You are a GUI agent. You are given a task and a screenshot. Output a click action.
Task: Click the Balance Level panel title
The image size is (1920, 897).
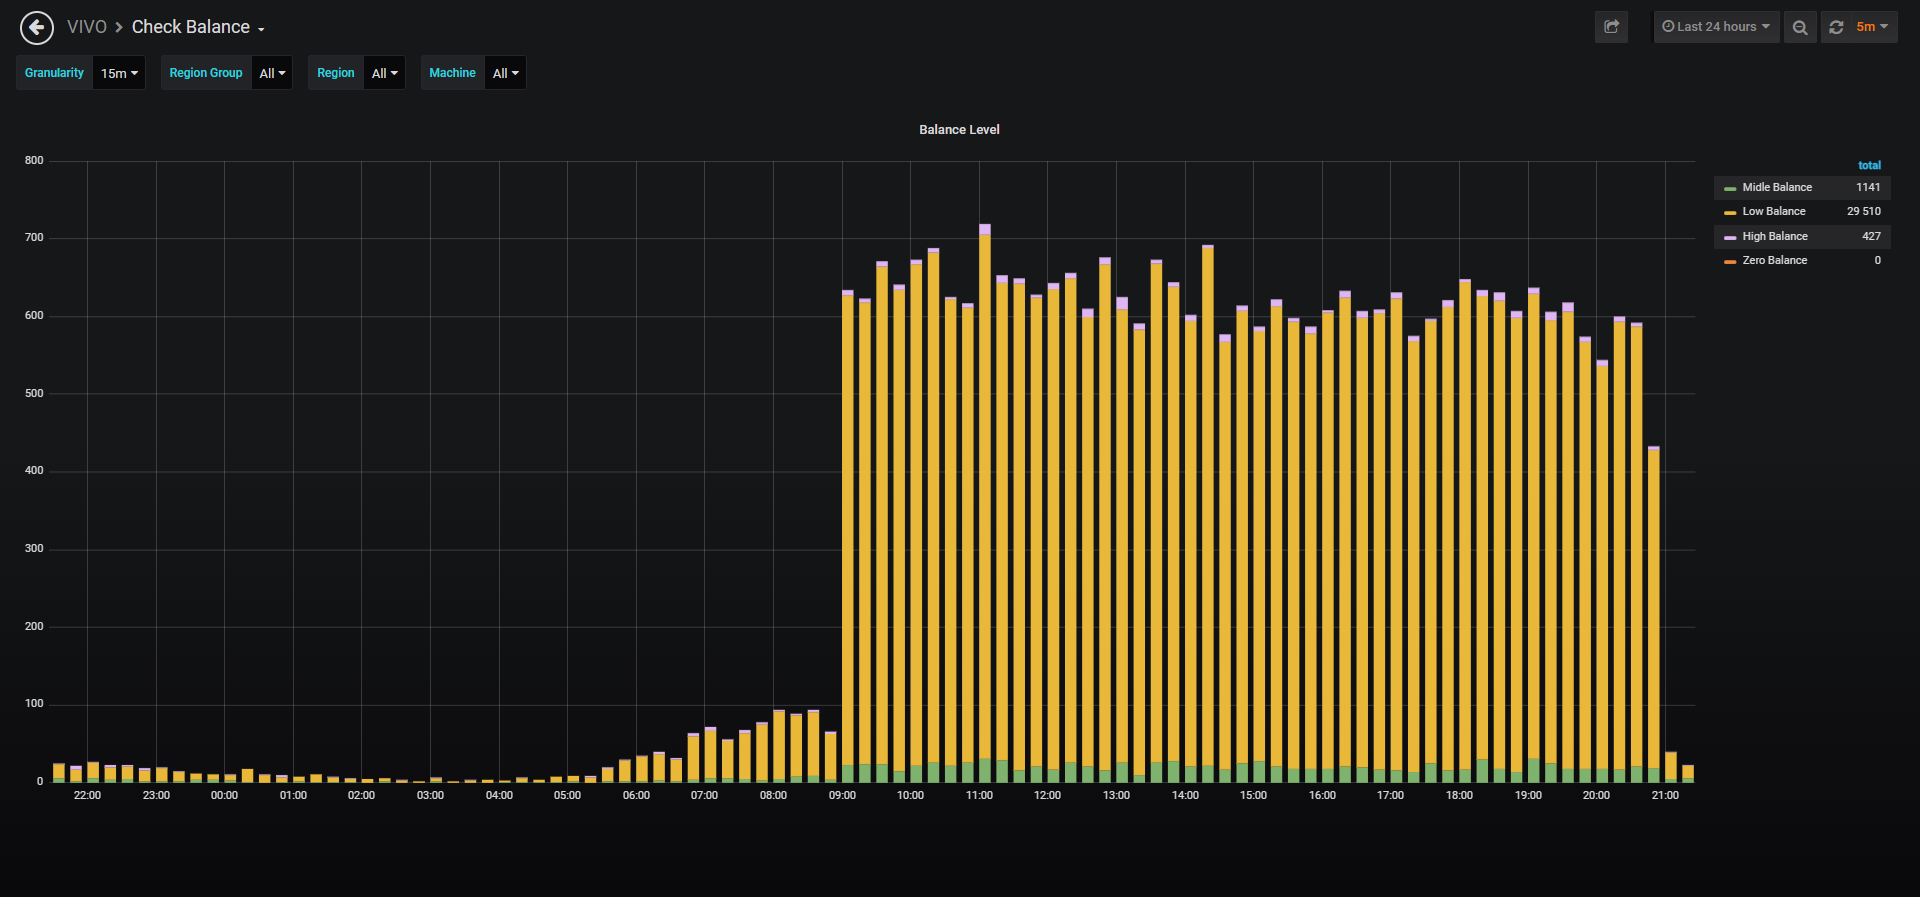pos(959,130)
